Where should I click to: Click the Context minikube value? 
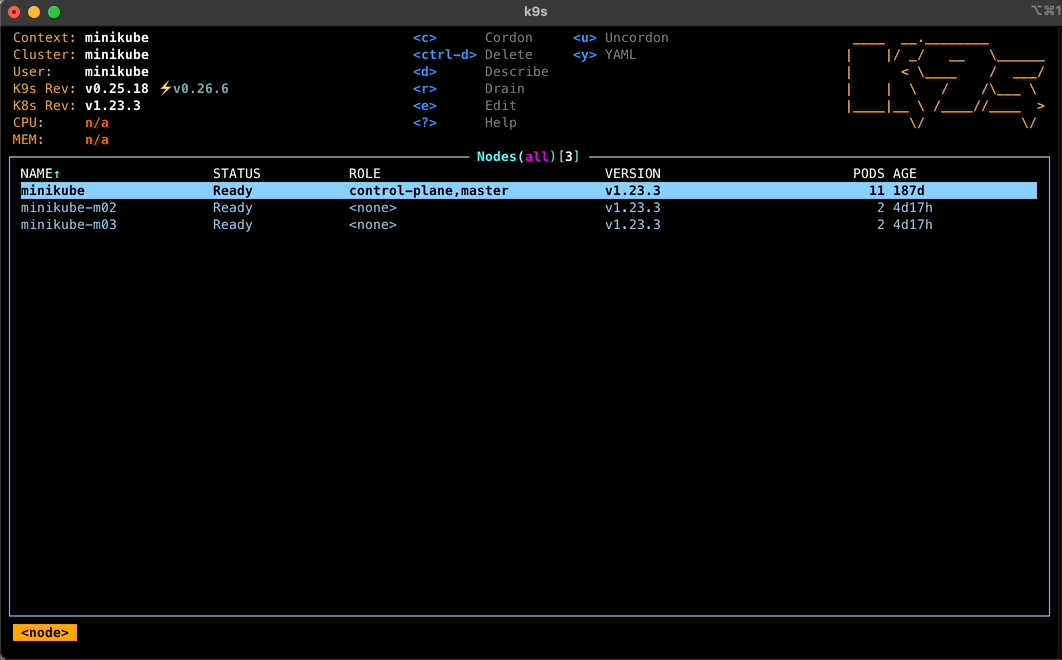click(116, 37)
